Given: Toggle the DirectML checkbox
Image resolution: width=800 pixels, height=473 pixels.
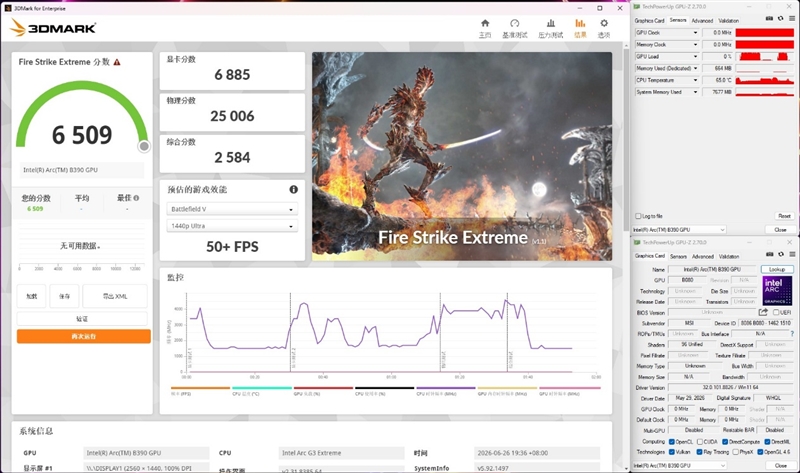Looking at the screenshot, I should [x=767, y=442].
